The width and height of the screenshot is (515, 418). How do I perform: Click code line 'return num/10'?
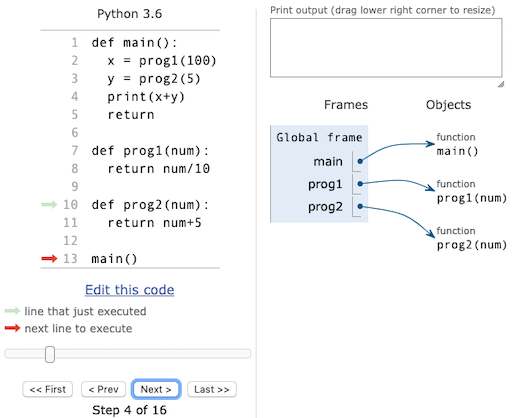point(158,169)
